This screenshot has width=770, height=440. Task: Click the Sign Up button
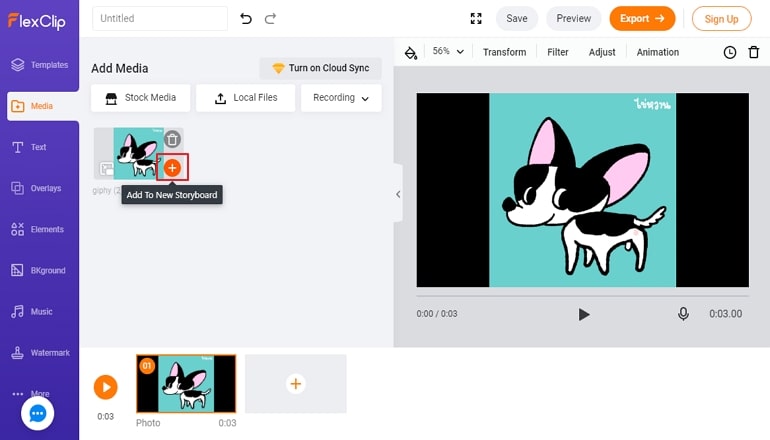click(x=721, y=19)
